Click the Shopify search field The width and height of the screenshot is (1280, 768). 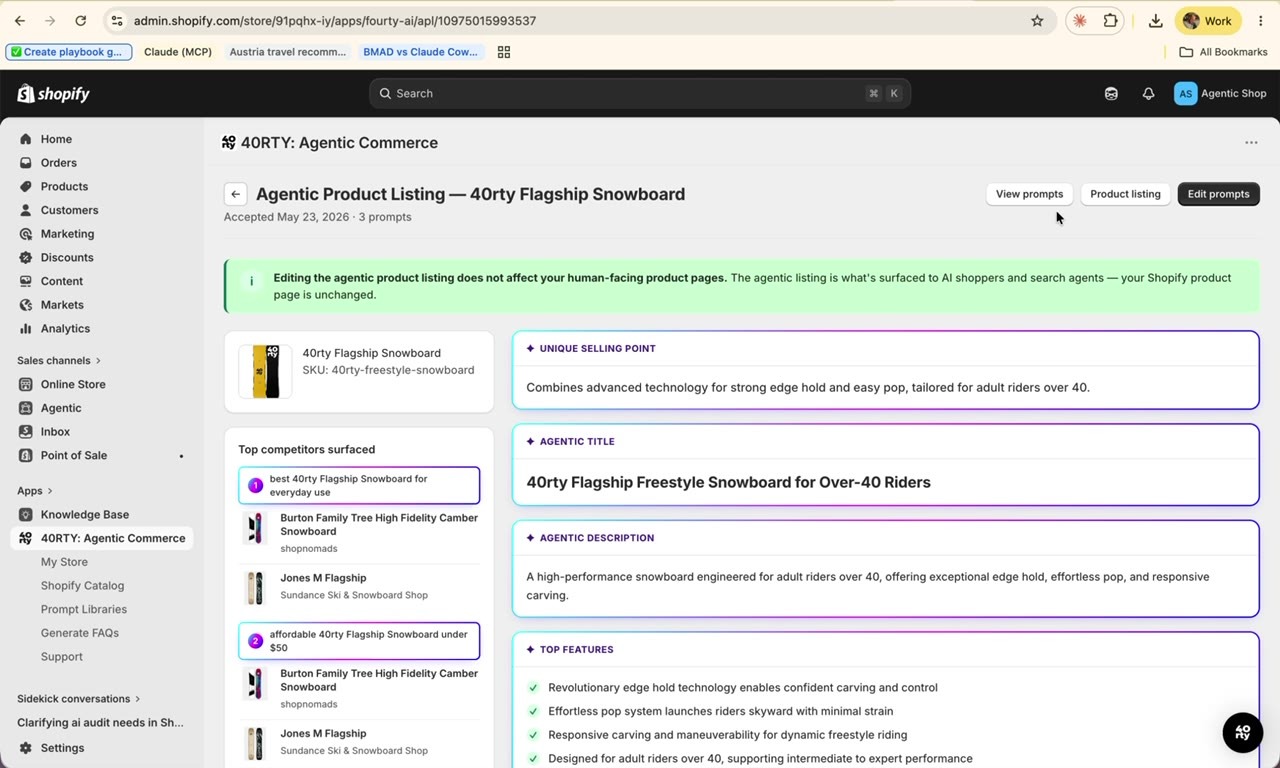pos(640,93)
